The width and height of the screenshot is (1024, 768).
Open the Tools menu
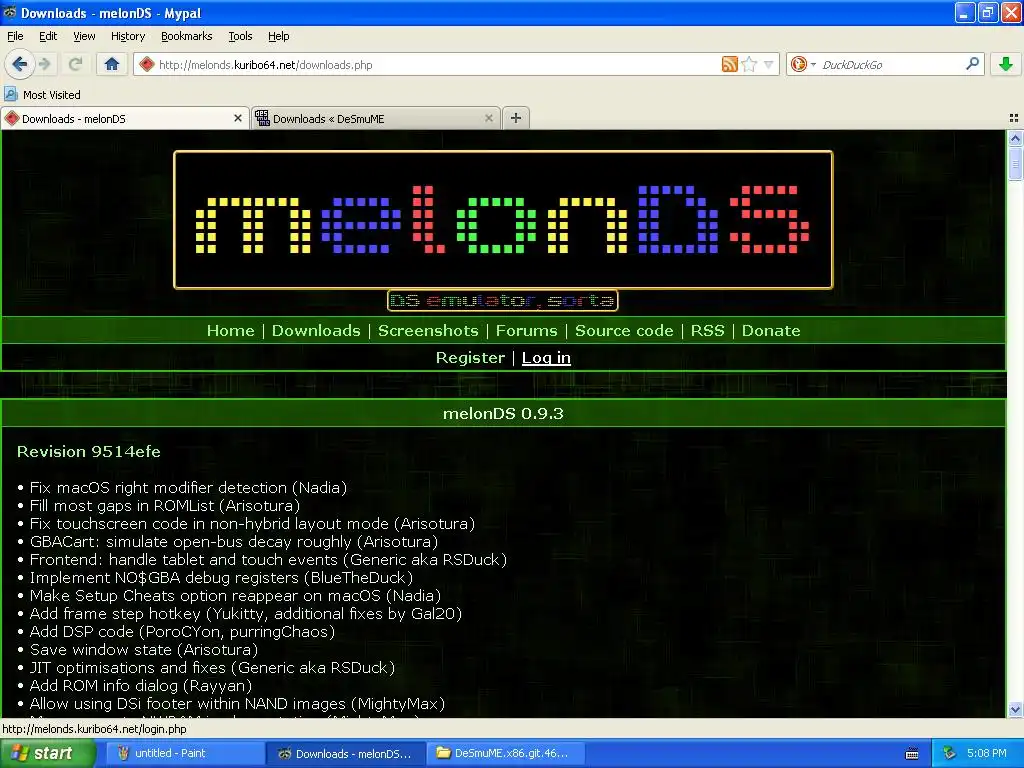pos(240,36)
